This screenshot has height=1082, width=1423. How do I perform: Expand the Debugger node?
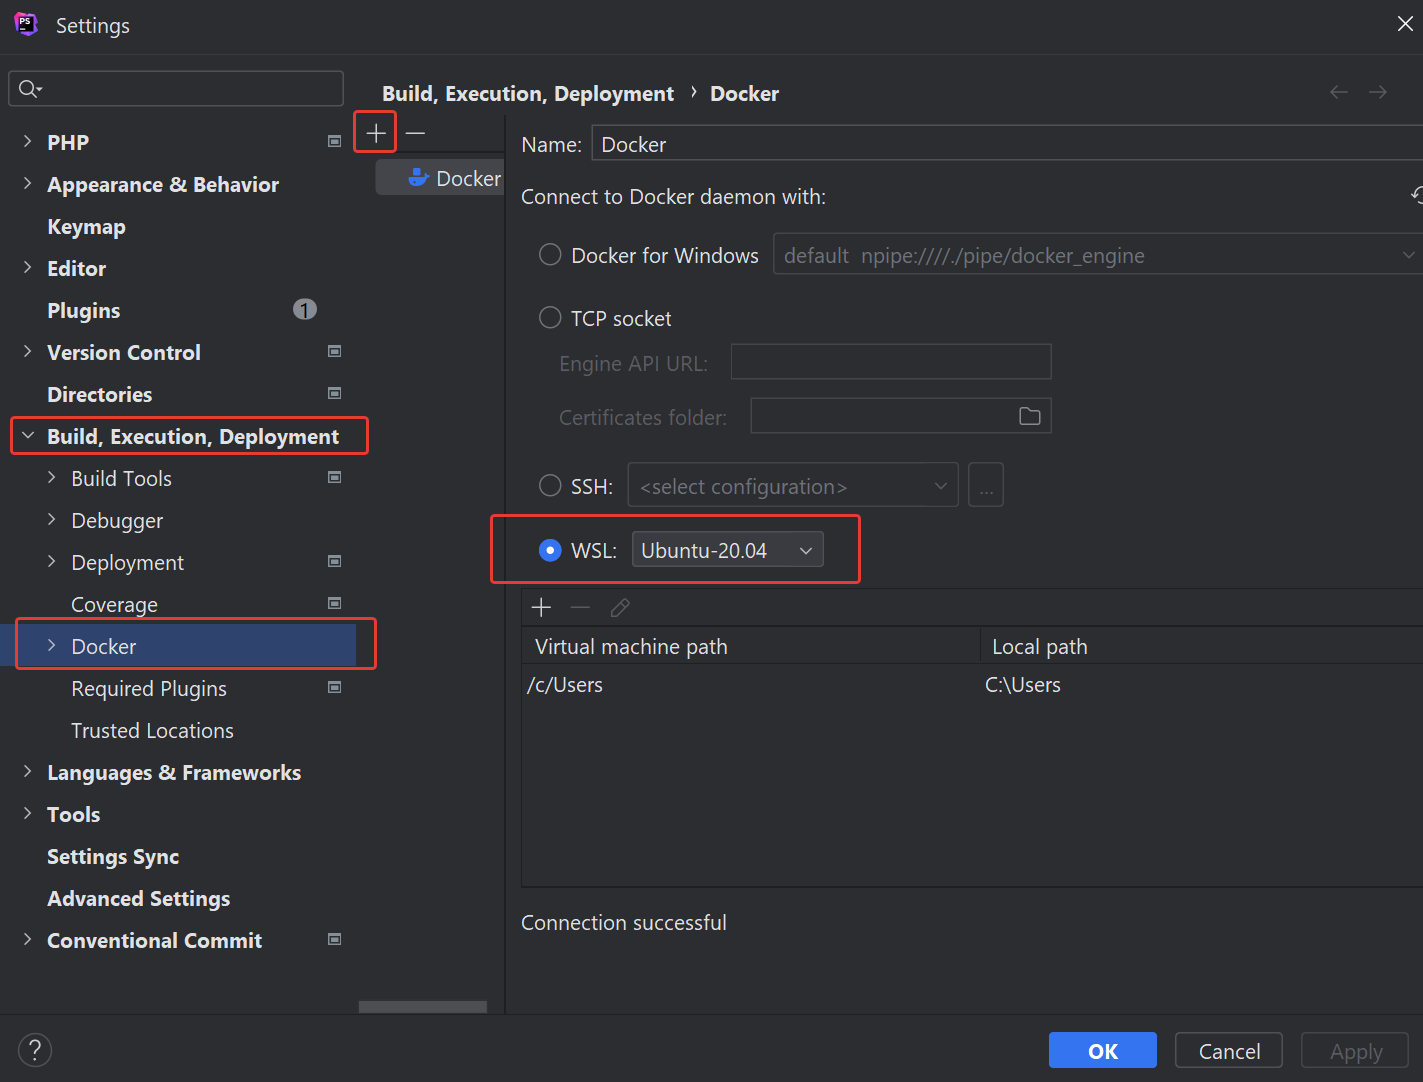(x=51, y=520)
